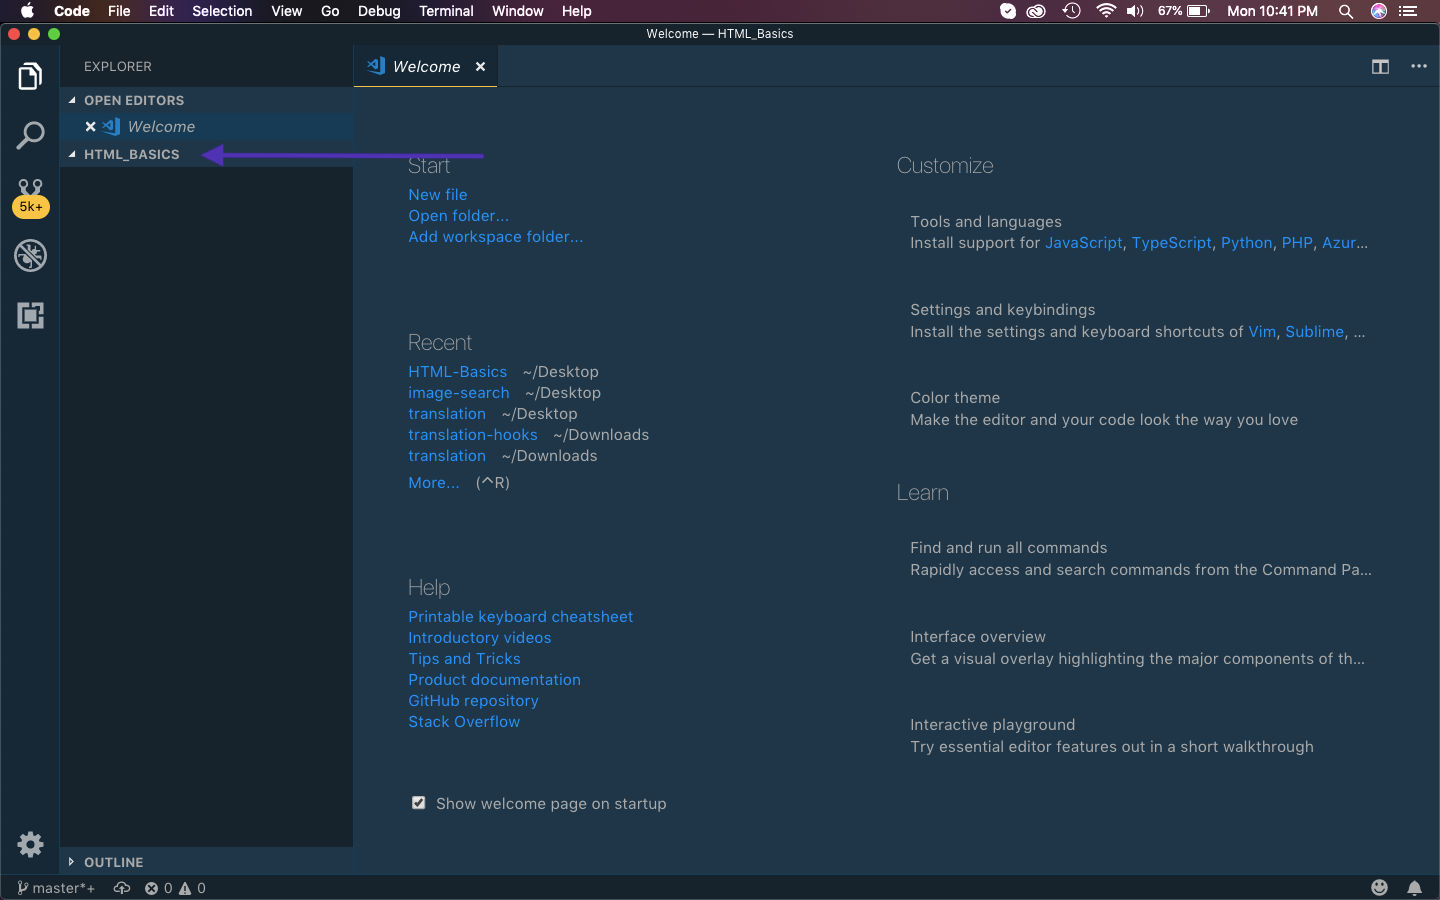Viewport: 1440px width, 900px height.
Task: Open recent translation-hooks project
Action: click(x=473, y=435)
